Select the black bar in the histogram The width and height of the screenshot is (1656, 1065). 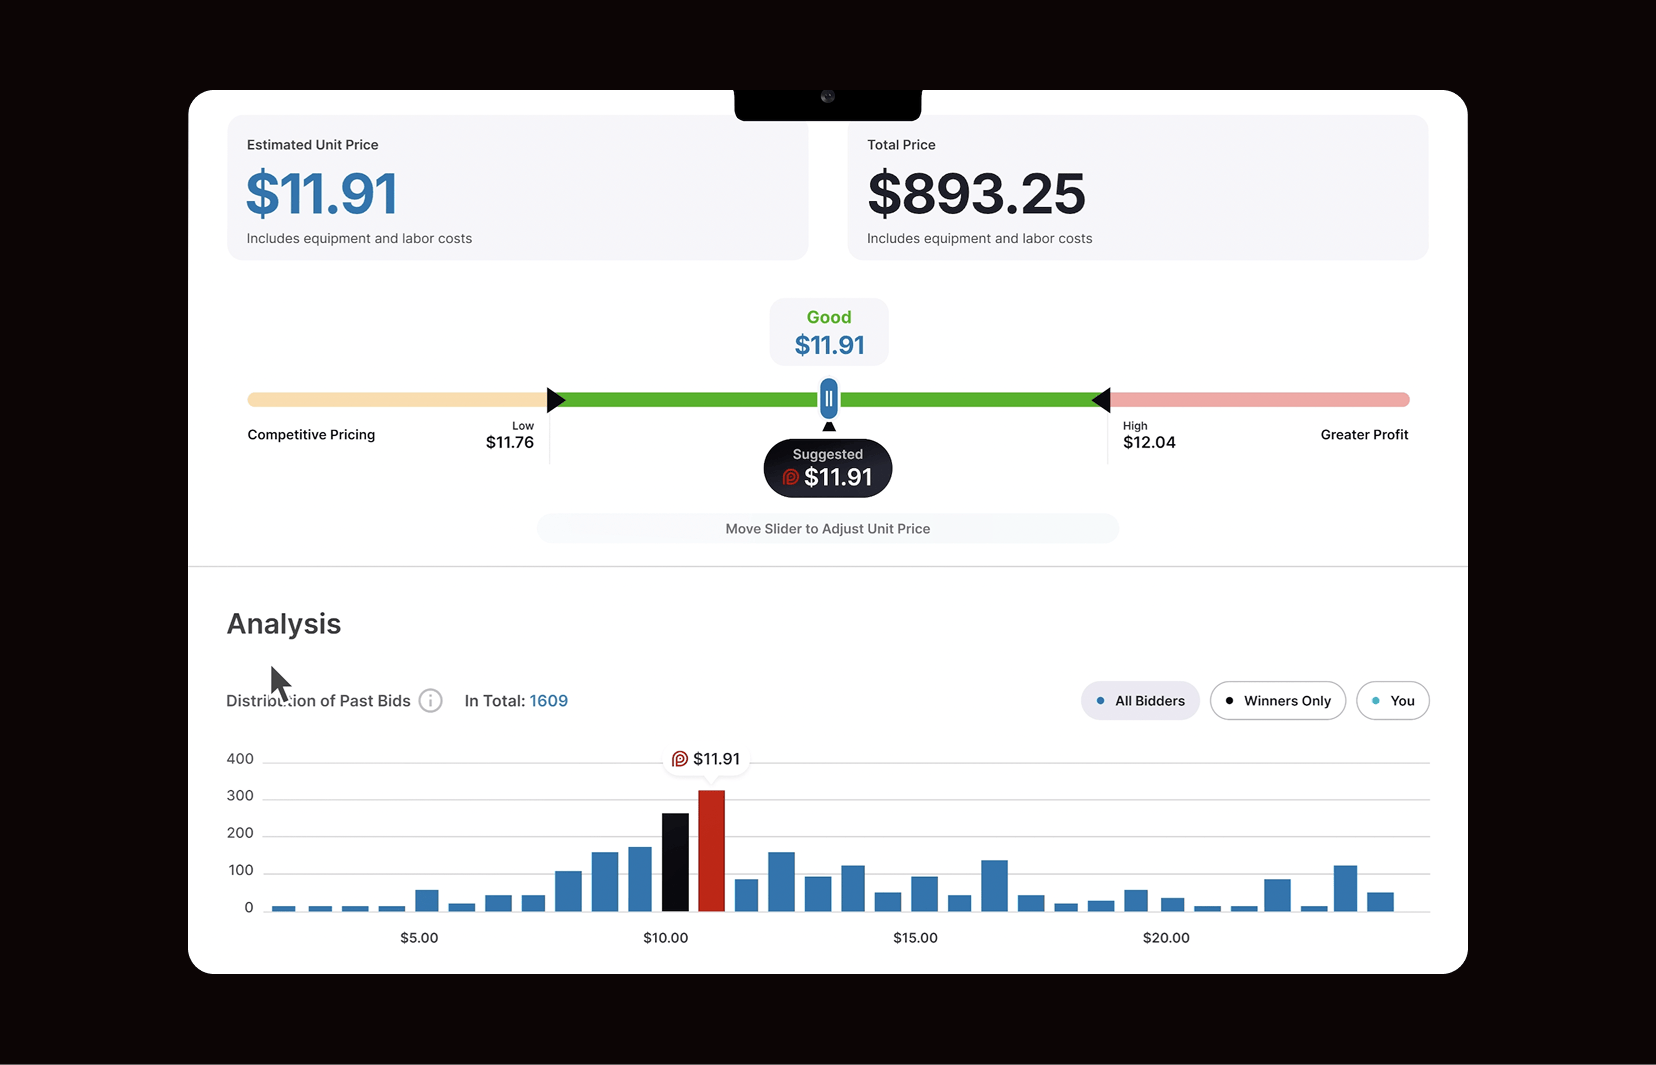675,862
